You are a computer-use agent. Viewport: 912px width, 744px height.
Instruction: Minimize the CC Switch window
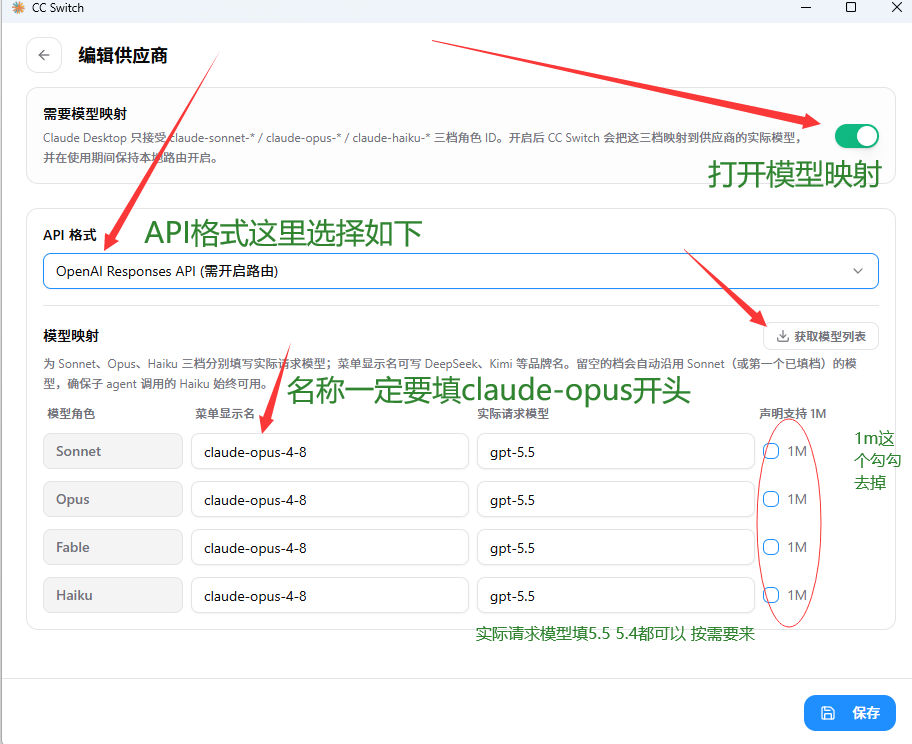806,8
